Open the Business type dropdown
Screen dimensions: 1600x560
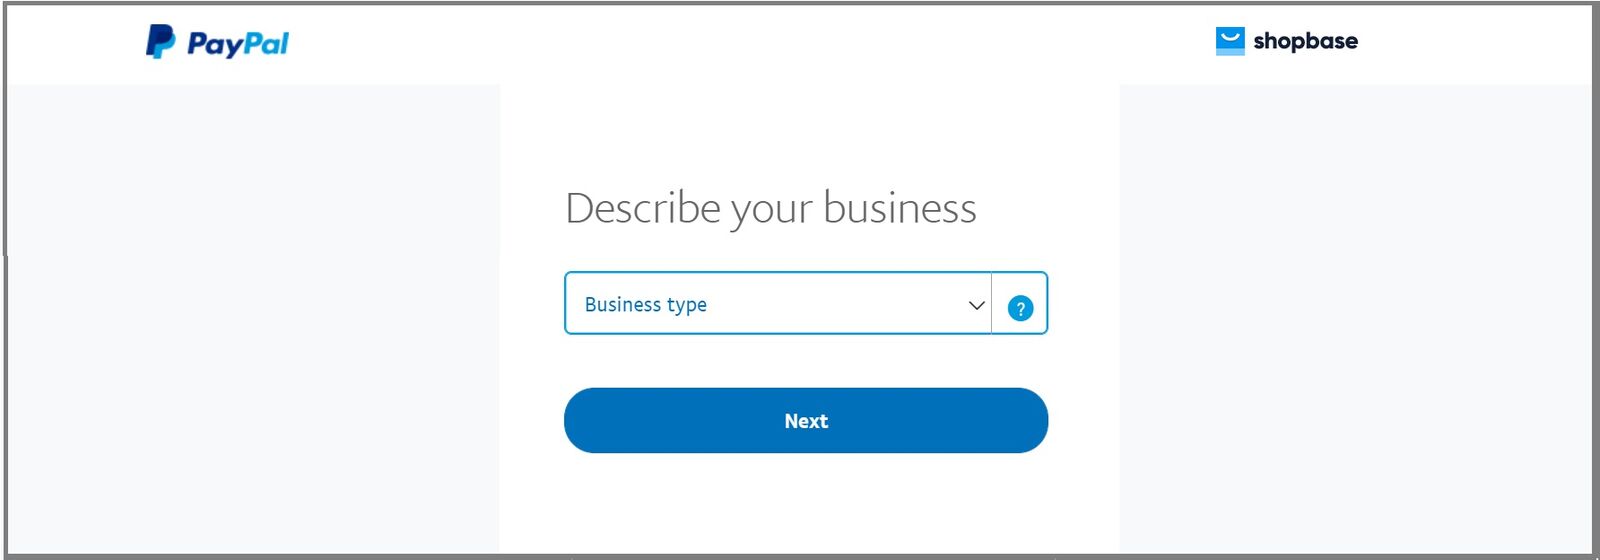pos(777,303)
